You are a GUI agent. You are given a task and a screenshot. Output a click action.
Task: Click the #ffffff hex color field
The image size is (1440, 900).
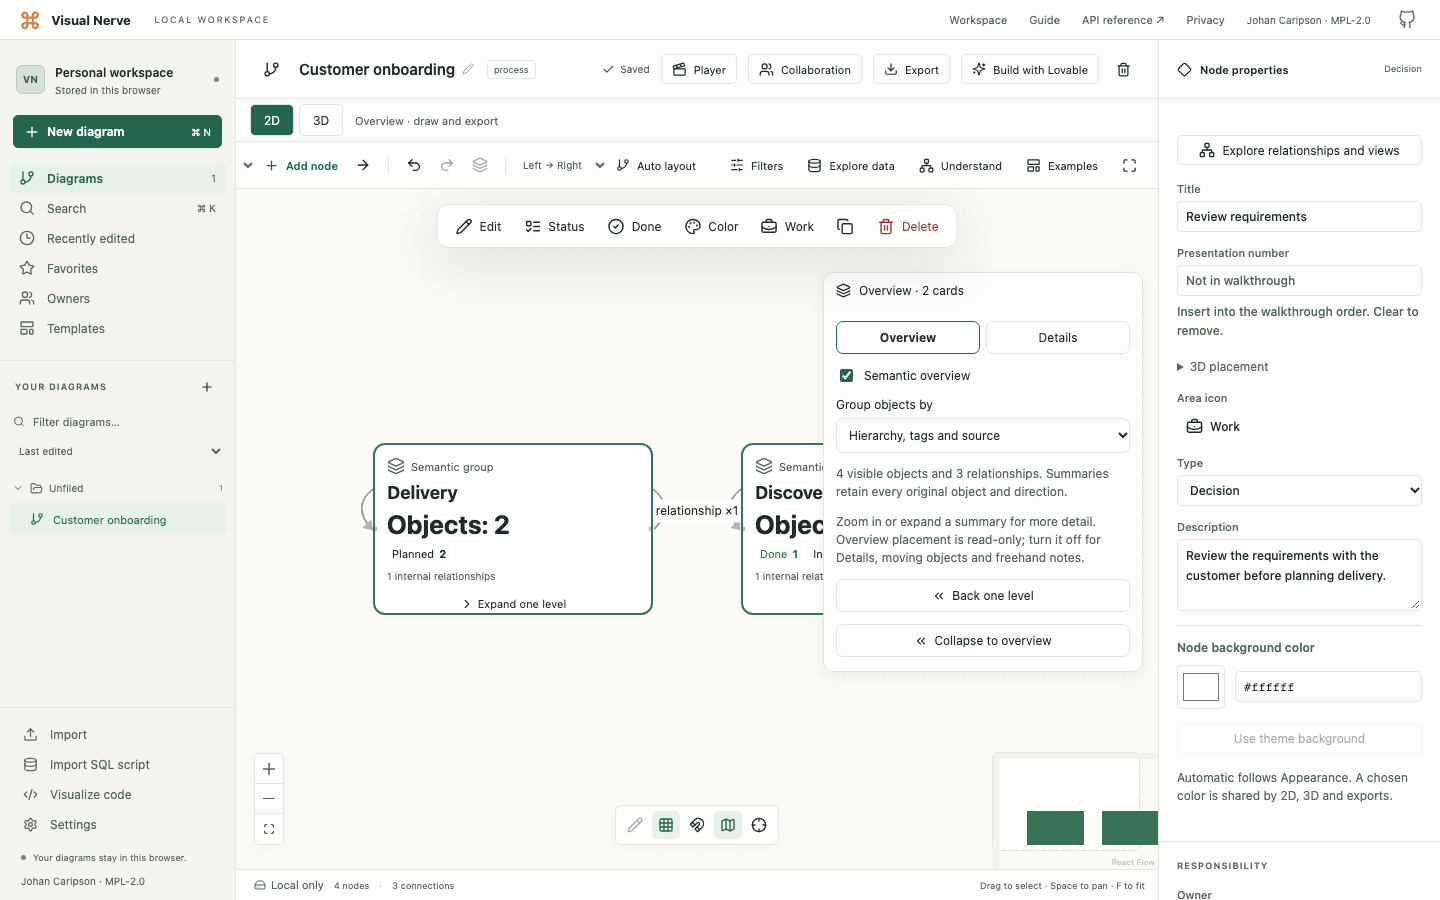(1328, 687)
